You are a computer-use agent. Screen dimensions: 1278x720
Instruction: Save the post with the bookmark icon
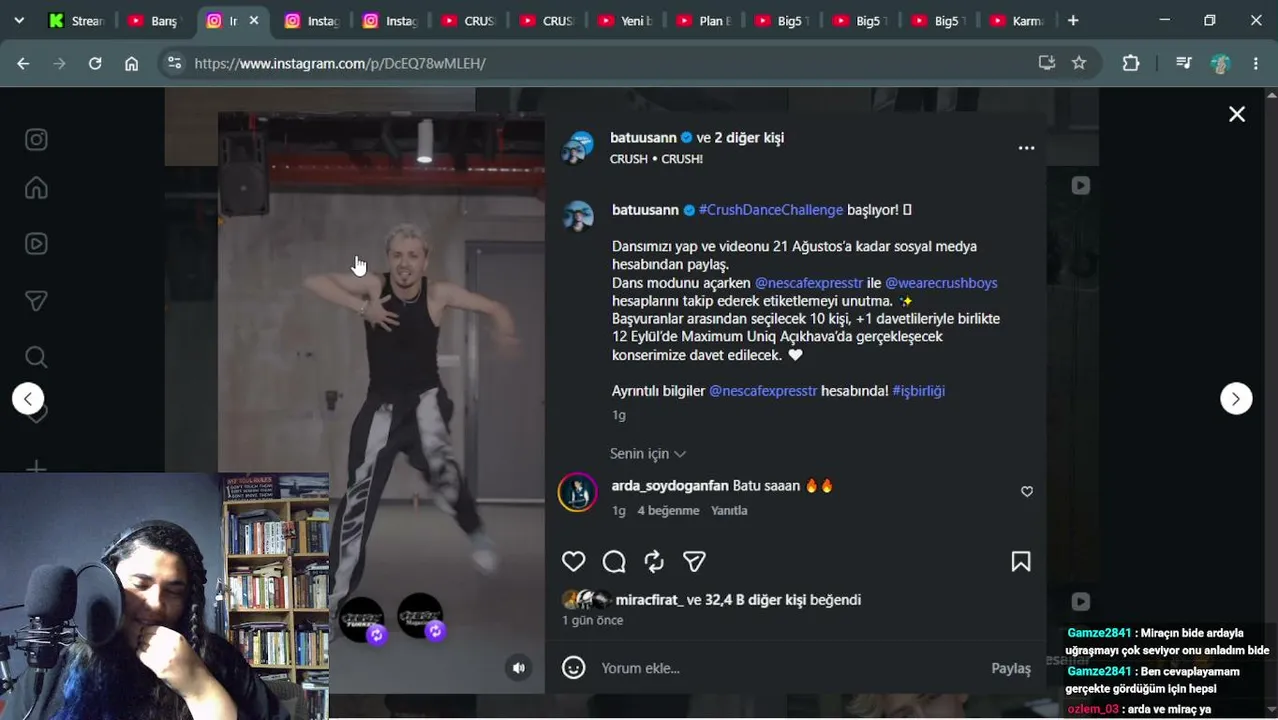[x=1021, y=562]
